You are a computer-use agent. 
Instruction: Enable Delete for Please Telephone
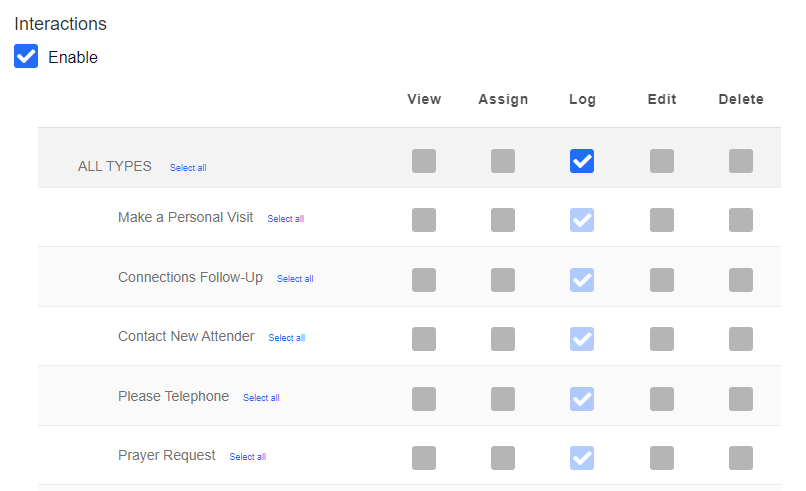[741, 399]
